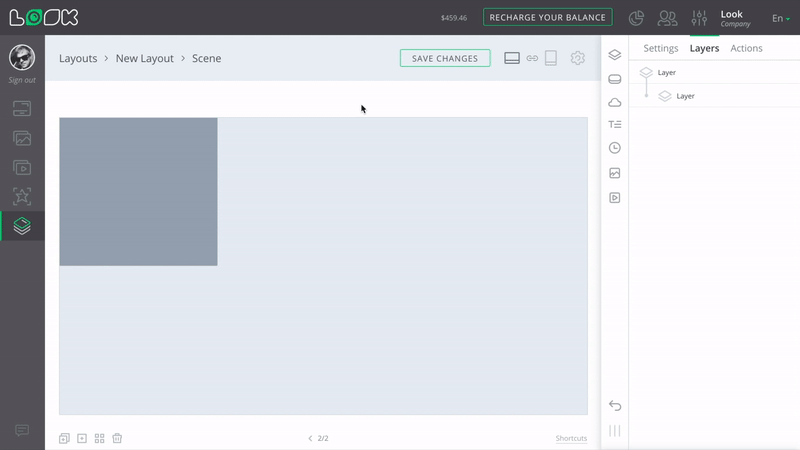Switch to portrait orientation preview
800x450 pixels.
pos(550,58)
